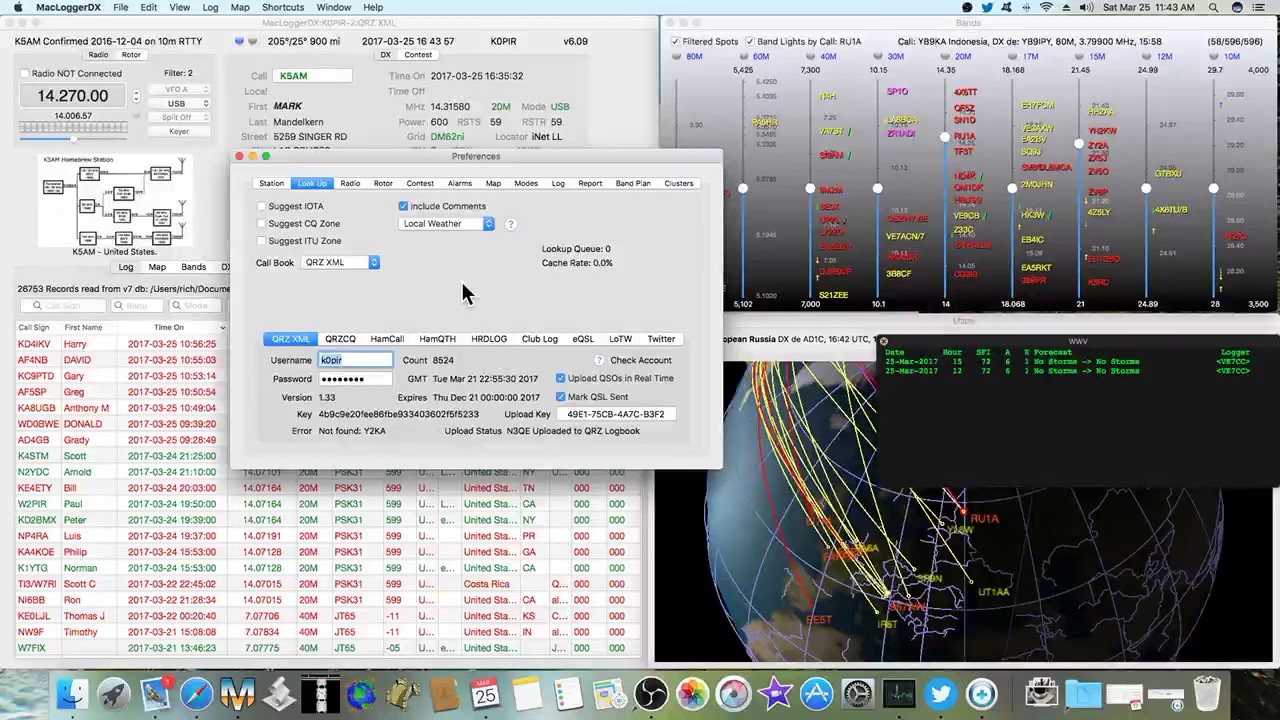1280x720 pixels.
Task: Click the Rotor segment button
Action: pyautogui.click(x=131, y=55)
